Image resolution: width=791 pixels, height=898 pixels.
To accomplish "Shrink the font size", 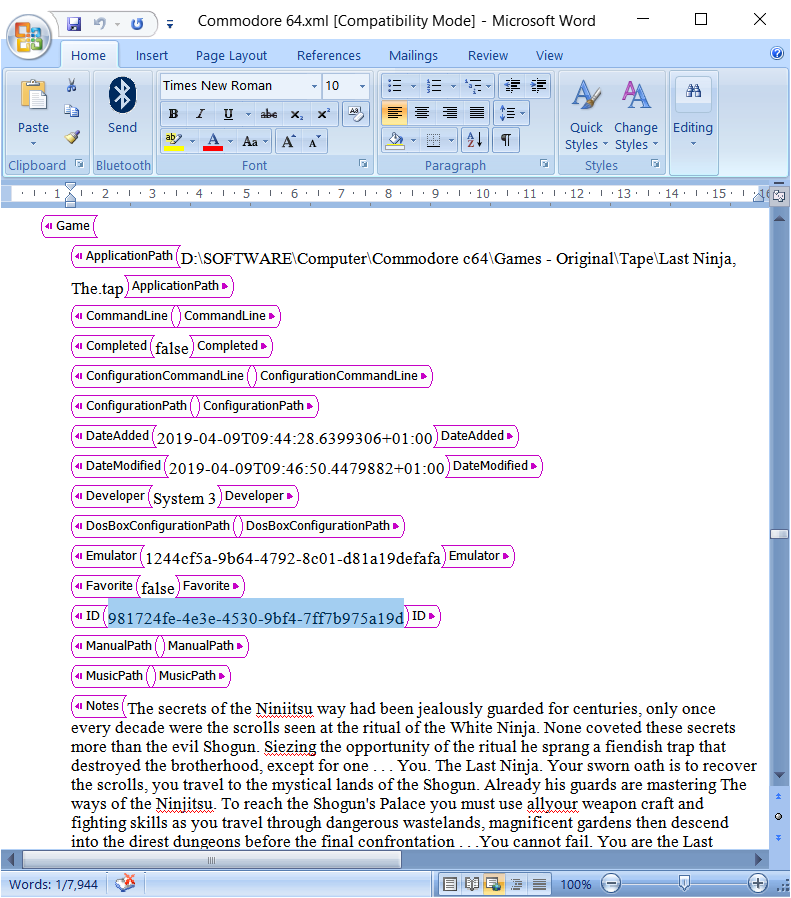I will [314, 141].
